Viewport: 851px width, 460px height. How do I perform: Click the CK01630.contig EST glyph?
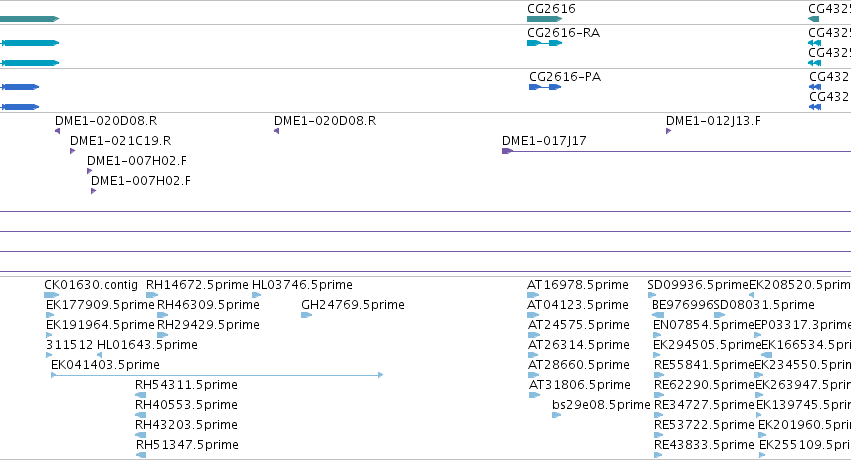pyautogui.click(x=52, y=295)
